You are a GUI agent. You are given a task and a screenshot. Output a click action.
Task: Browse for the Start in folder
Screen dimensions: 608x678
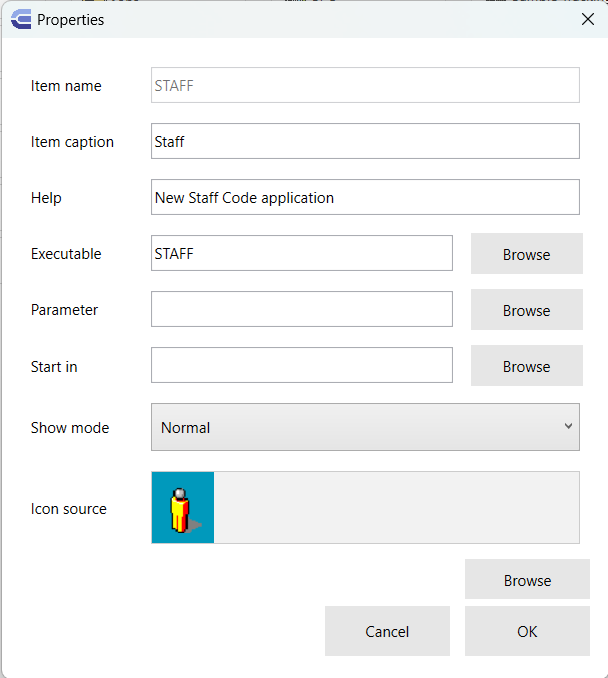pyautogui.click(x=526, y=366)
